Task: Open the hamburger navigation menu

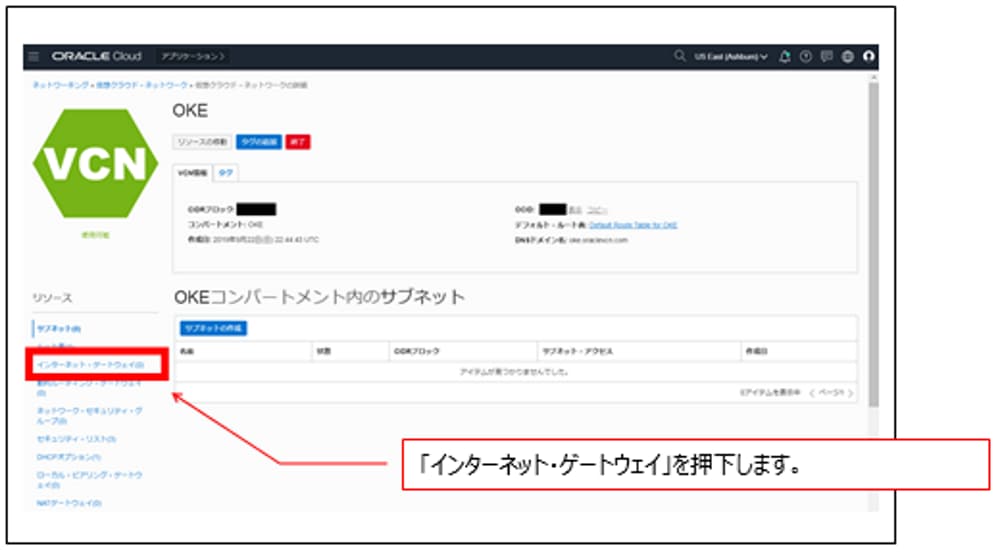Action: point(34,56)
